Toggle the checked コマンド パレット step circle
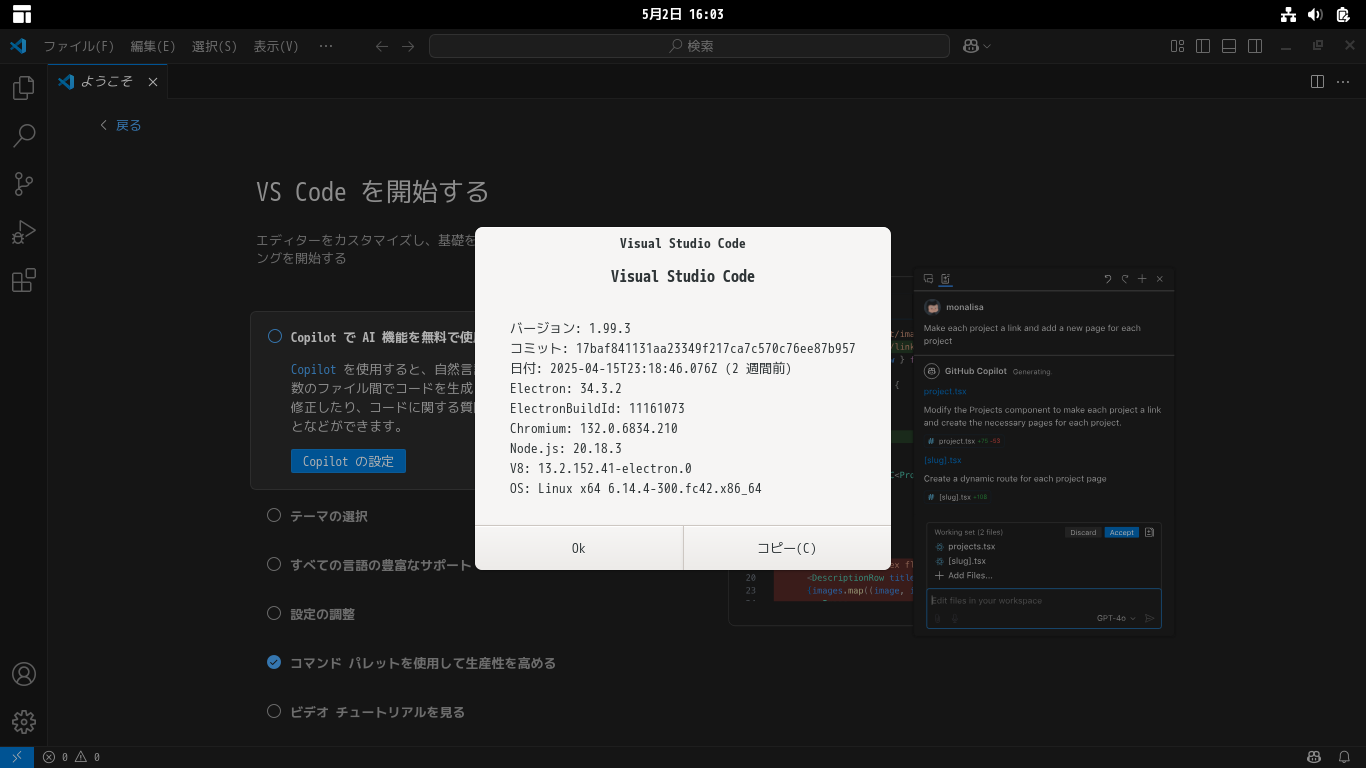This screenshot has width=1366, height=768. 274,662
